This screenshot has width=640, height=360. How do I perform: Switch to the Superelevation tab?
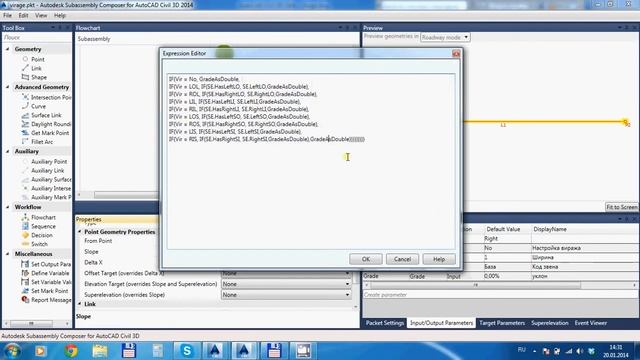click(549, 323)
